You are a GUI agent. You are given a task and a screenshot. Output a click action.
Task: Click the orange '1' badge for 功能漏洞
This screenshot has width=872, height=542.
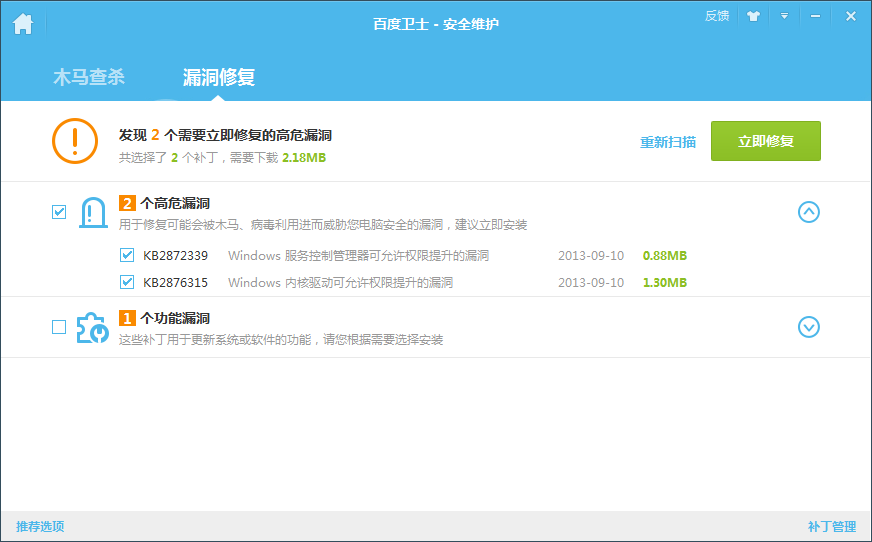point(127,319)
